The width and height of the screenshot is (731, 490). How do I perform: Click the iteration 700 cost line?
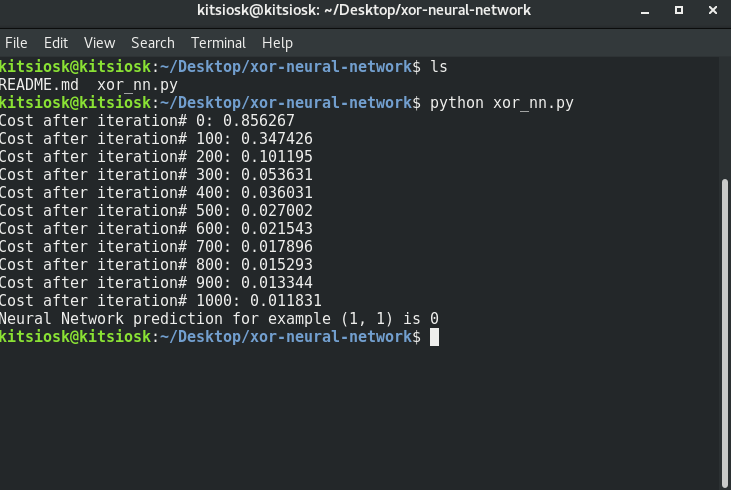[x=156, y=247]
